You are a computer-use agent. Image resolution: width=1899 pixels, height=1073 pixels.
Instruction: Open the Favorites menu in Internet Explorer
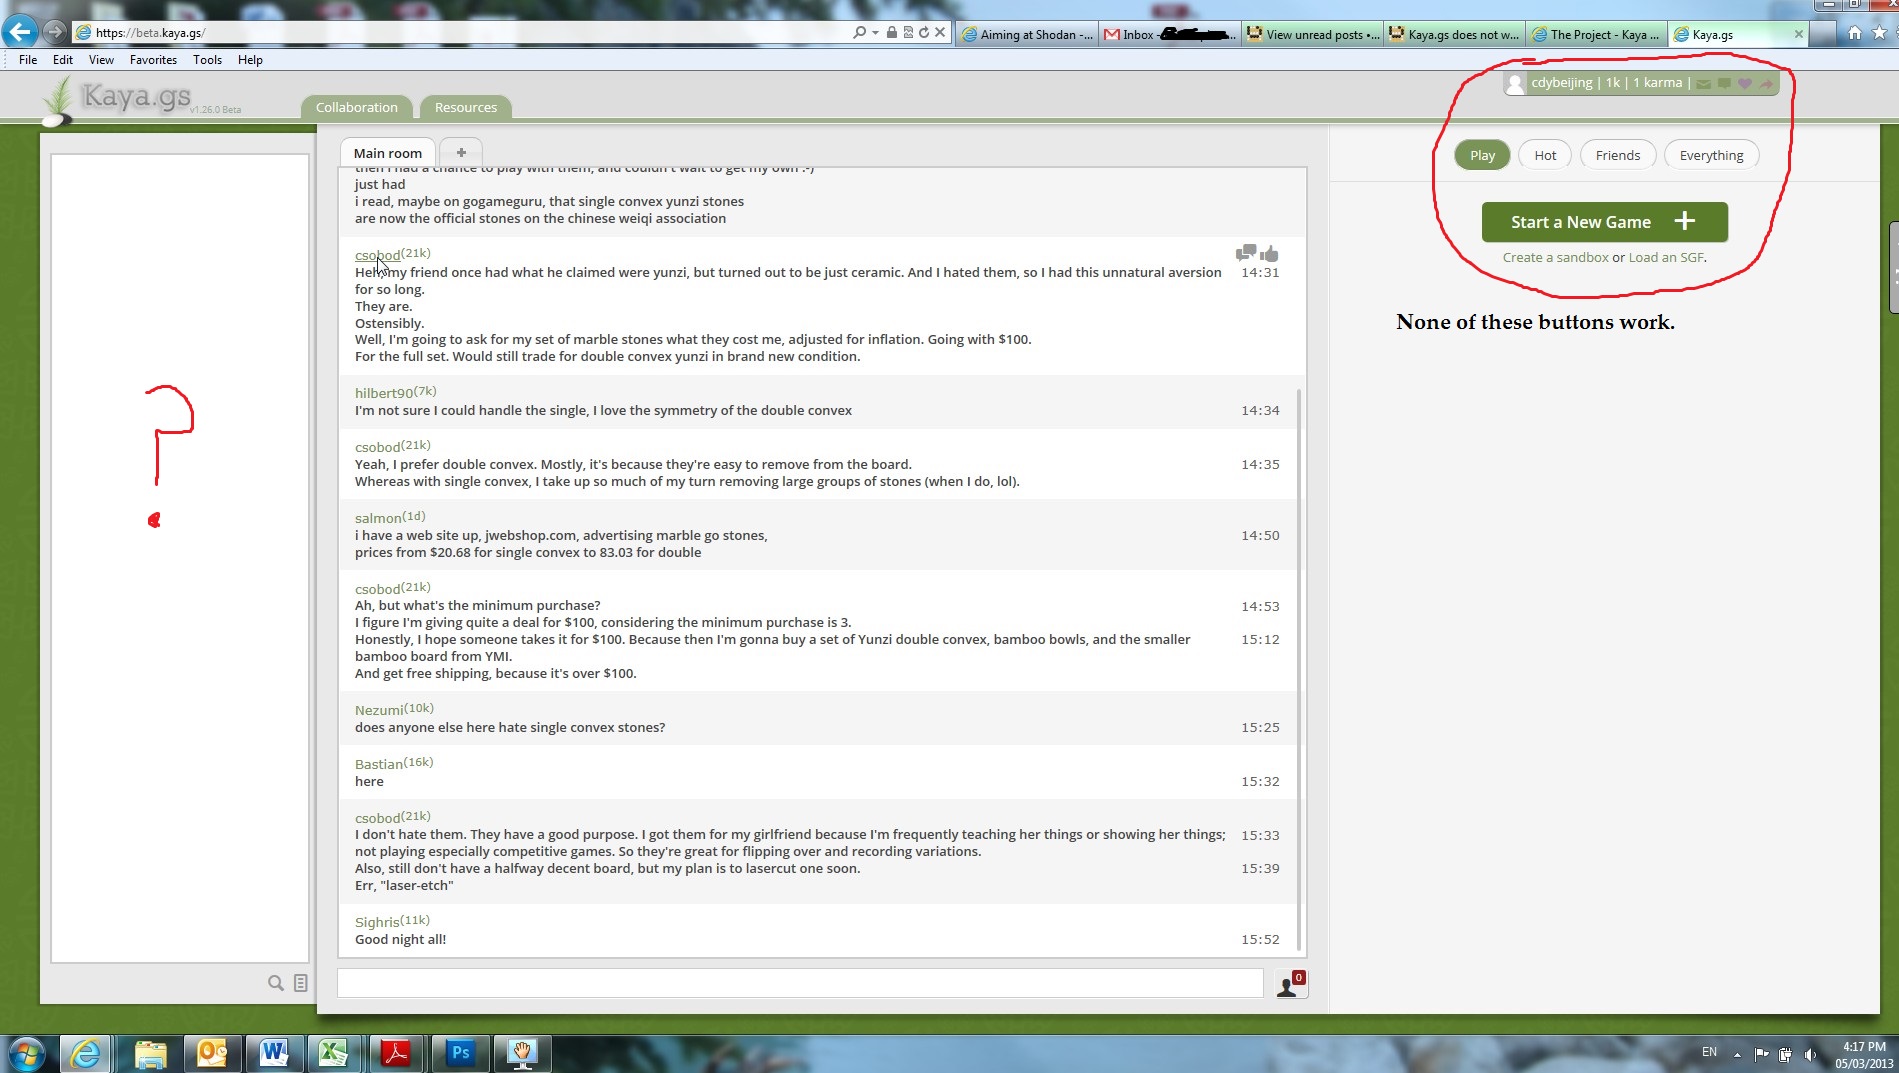(x=152, y=60)
